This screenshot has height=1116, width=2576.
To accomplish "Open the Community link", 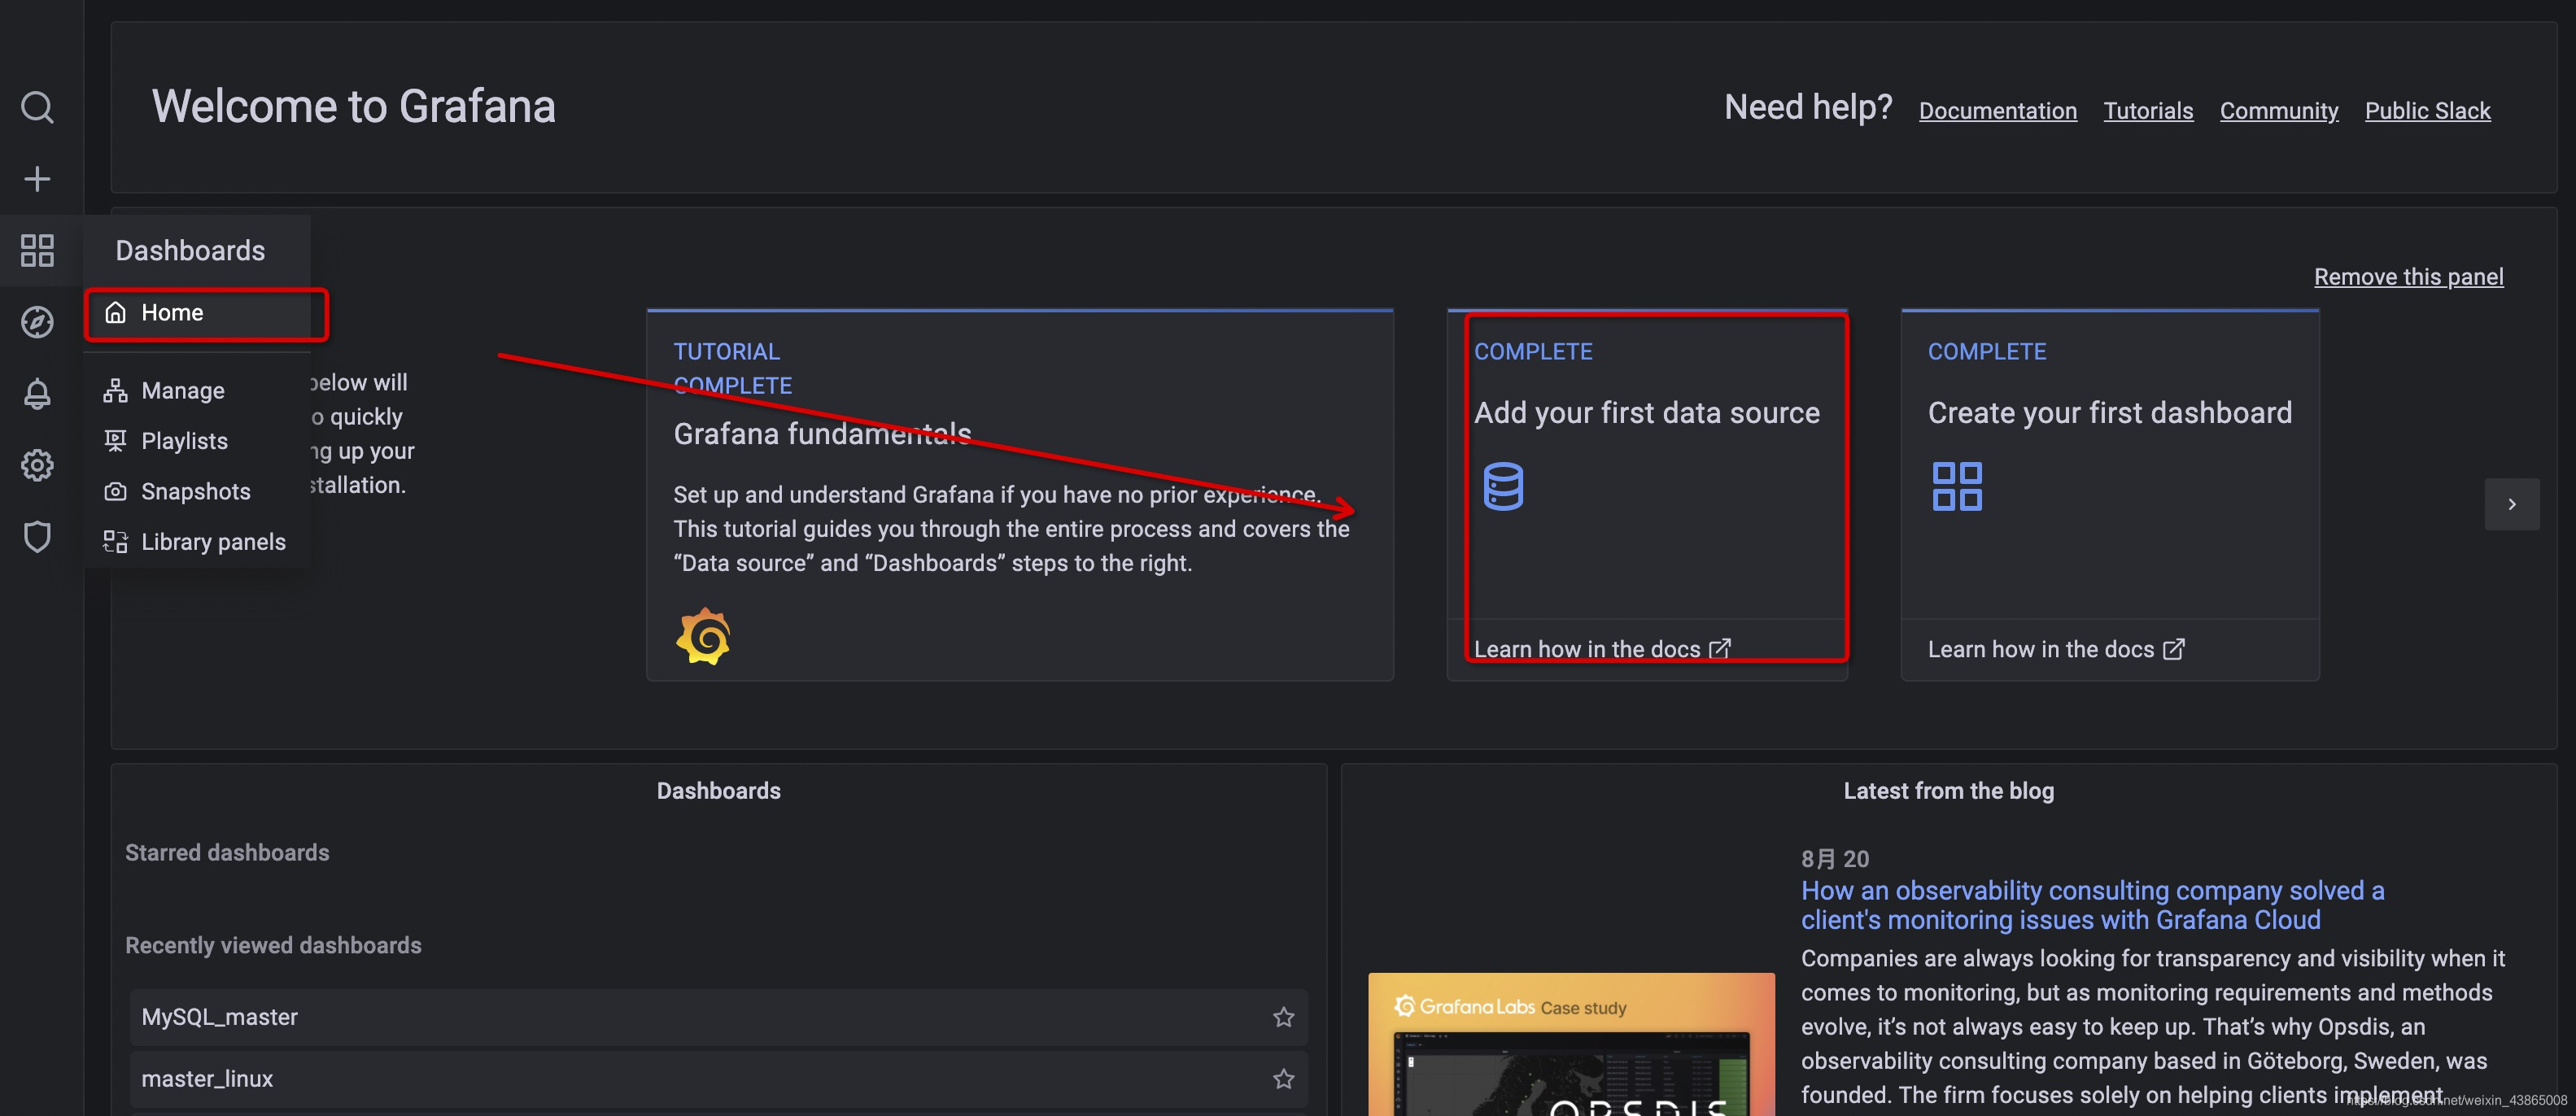I will click(x=2279, y=110).
